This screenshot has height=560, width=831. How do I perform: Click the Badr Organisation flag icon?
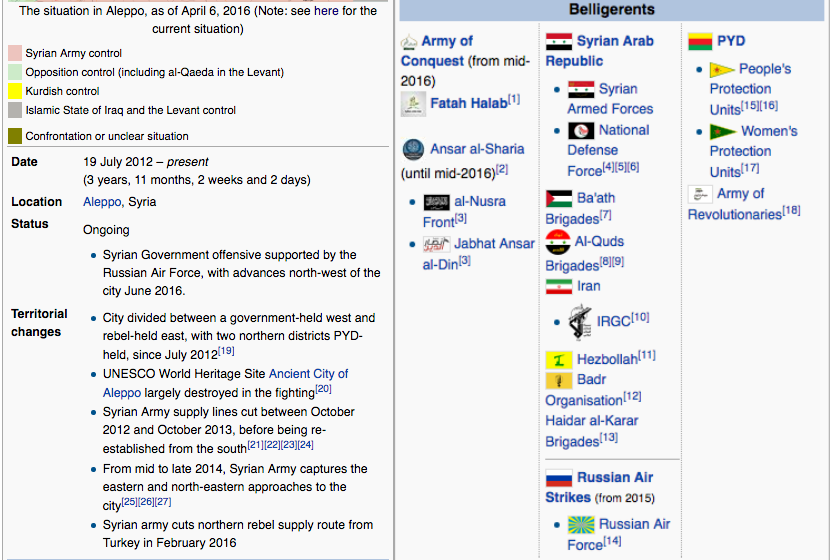[559, 380]
